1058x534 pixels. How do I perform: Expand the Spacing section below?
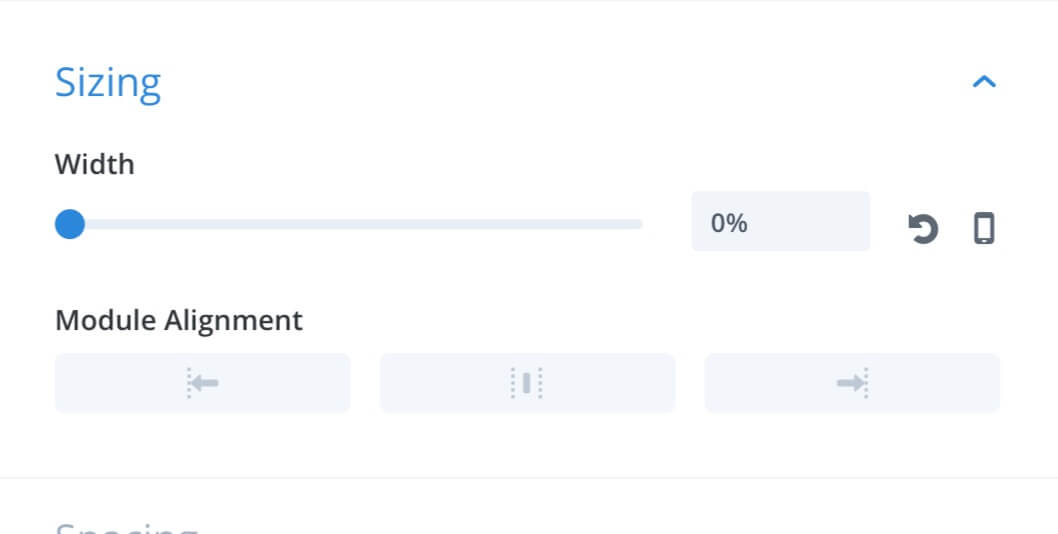coord(126,527)
